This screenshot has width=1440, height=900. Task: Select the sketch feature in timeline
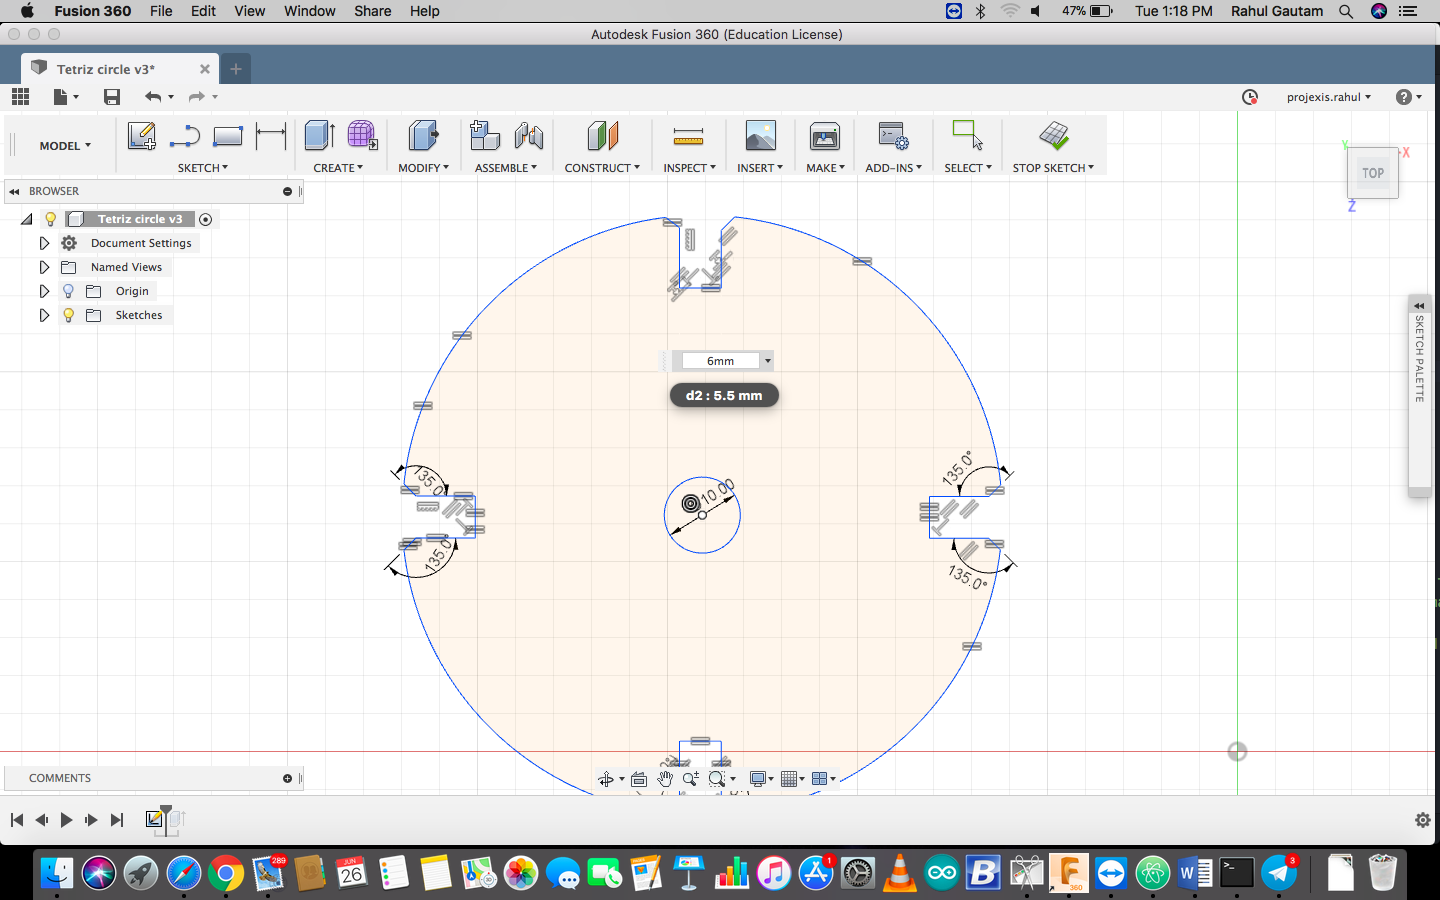point(154,820)
